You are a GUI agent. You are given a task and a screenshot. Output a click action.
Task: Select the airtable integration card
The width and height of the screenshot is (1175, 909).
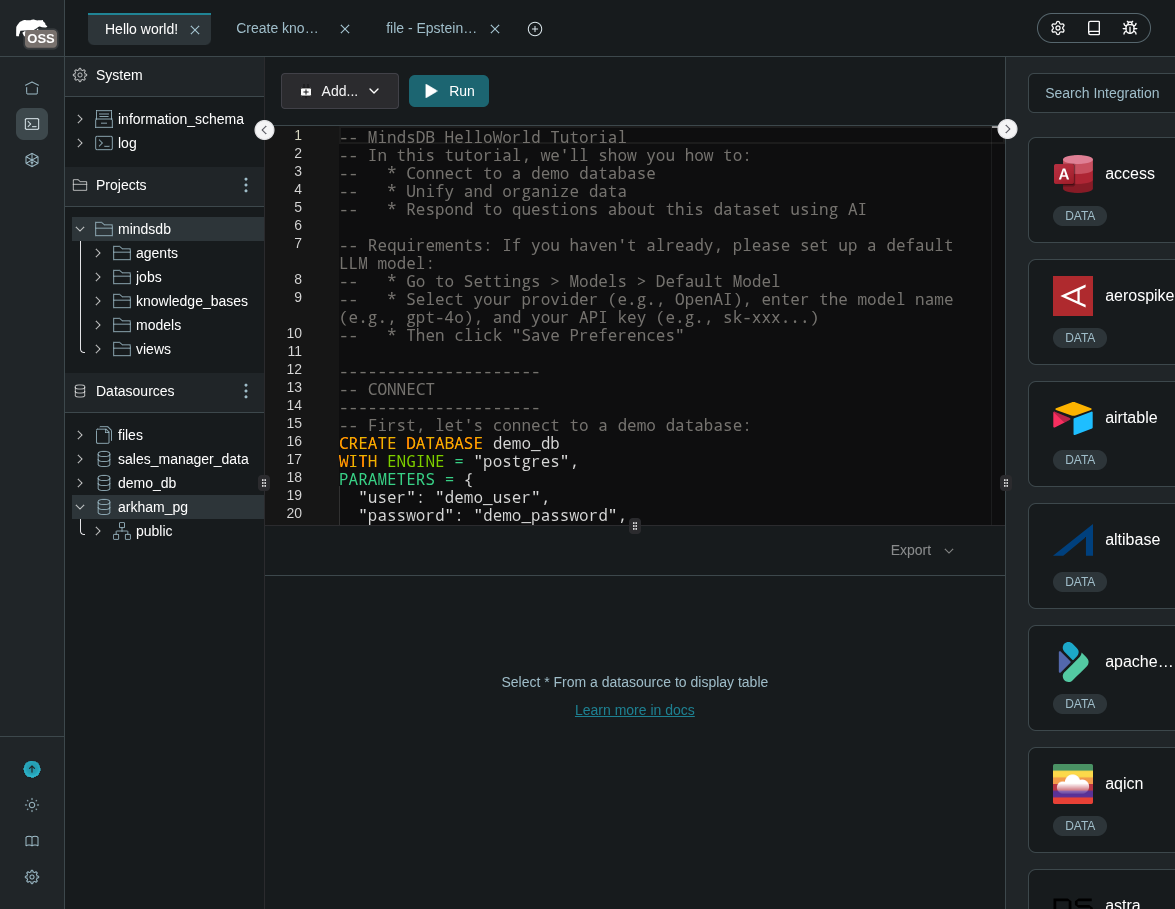(1102, 434)
